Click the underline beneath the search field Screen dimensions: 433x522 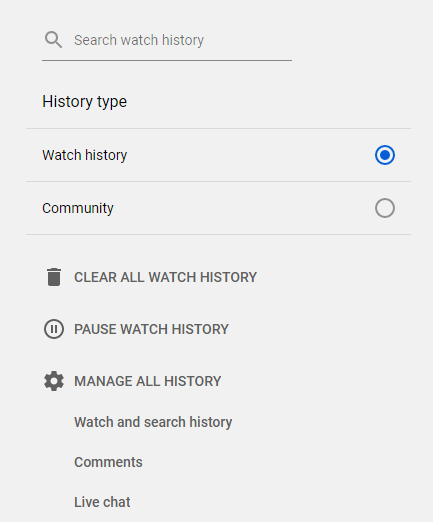[x=167, y=60]
